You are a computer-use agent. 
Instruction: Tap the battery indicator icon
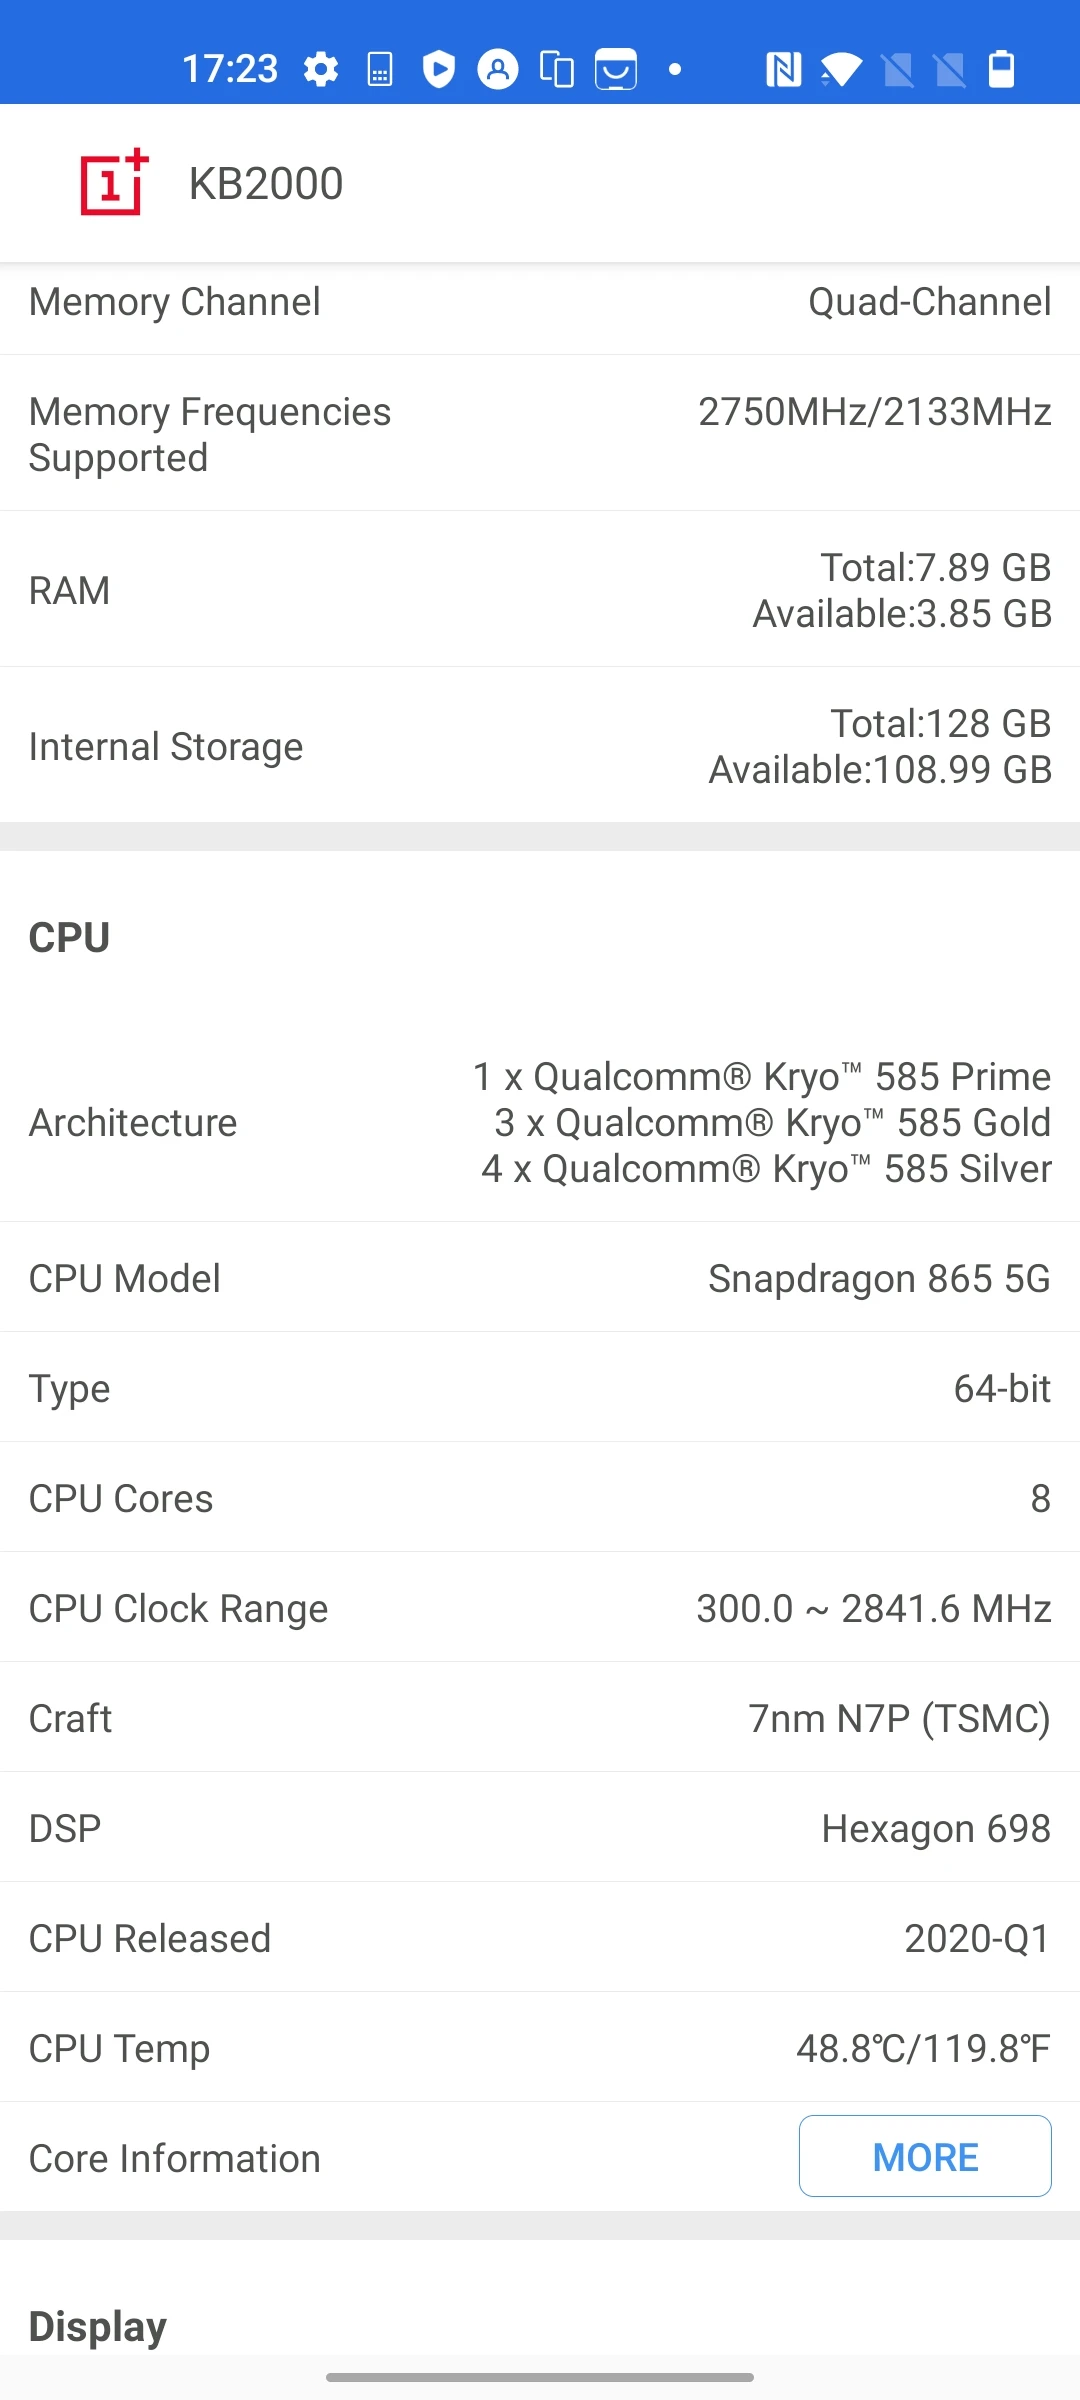(x=1001, y=70)
